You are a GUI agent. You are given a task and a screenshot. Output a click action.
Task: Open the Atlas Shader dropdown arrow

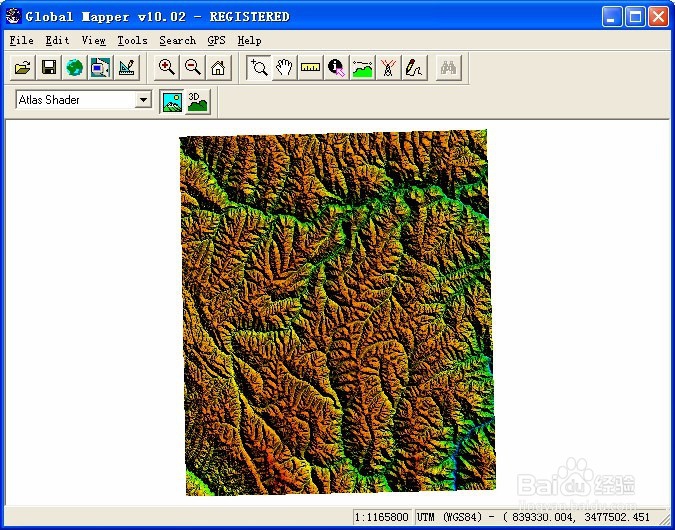tap(143, 100)
